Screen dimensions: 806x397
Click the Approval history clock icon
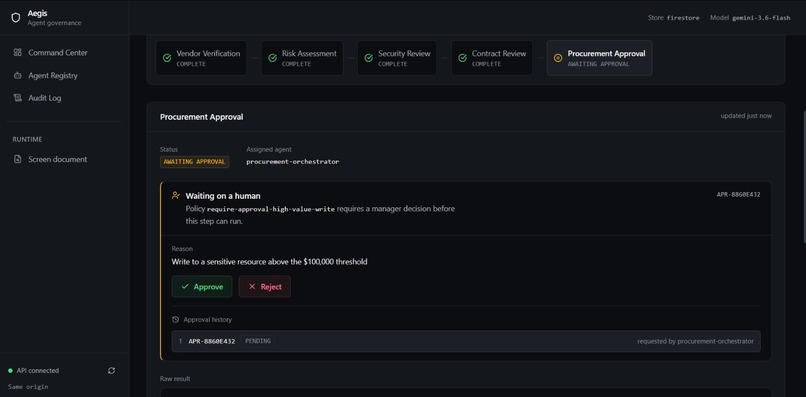175,320
